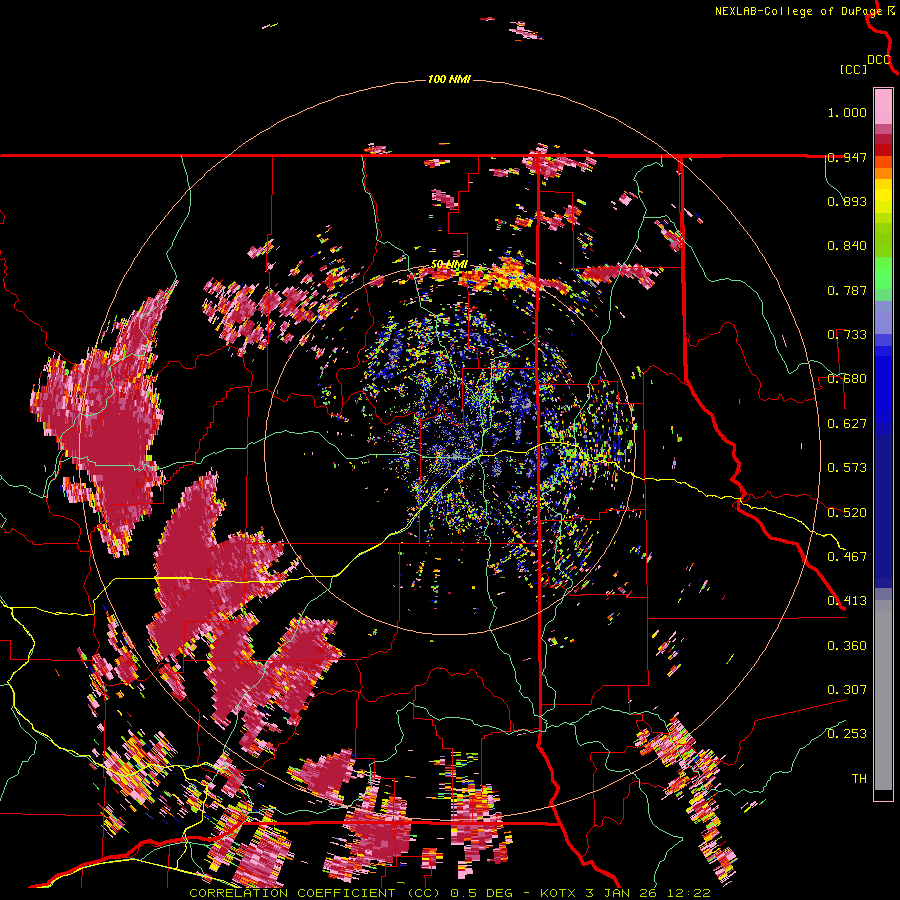
Task: Pick the gray band at color bar bottom
Action: [x=883, y=695]
